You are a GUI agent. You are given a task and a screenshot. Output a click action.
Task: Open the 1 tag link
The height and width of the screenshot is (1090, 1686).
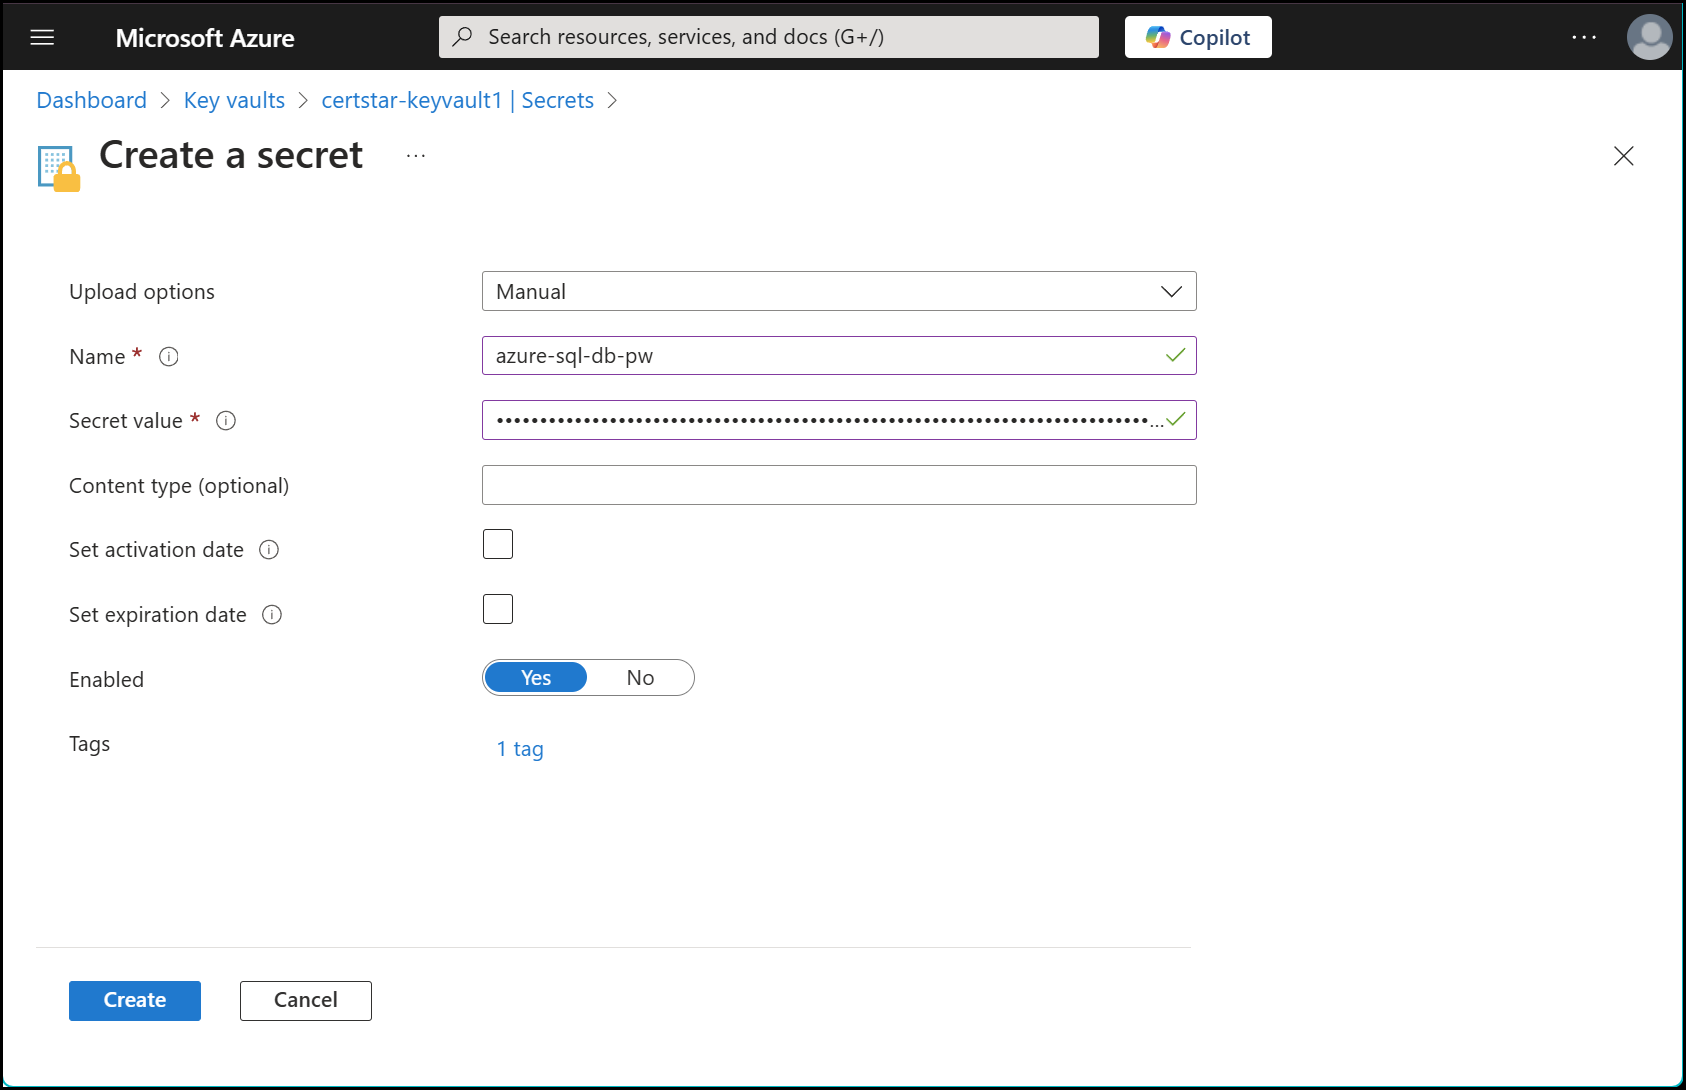click(519, 748)
